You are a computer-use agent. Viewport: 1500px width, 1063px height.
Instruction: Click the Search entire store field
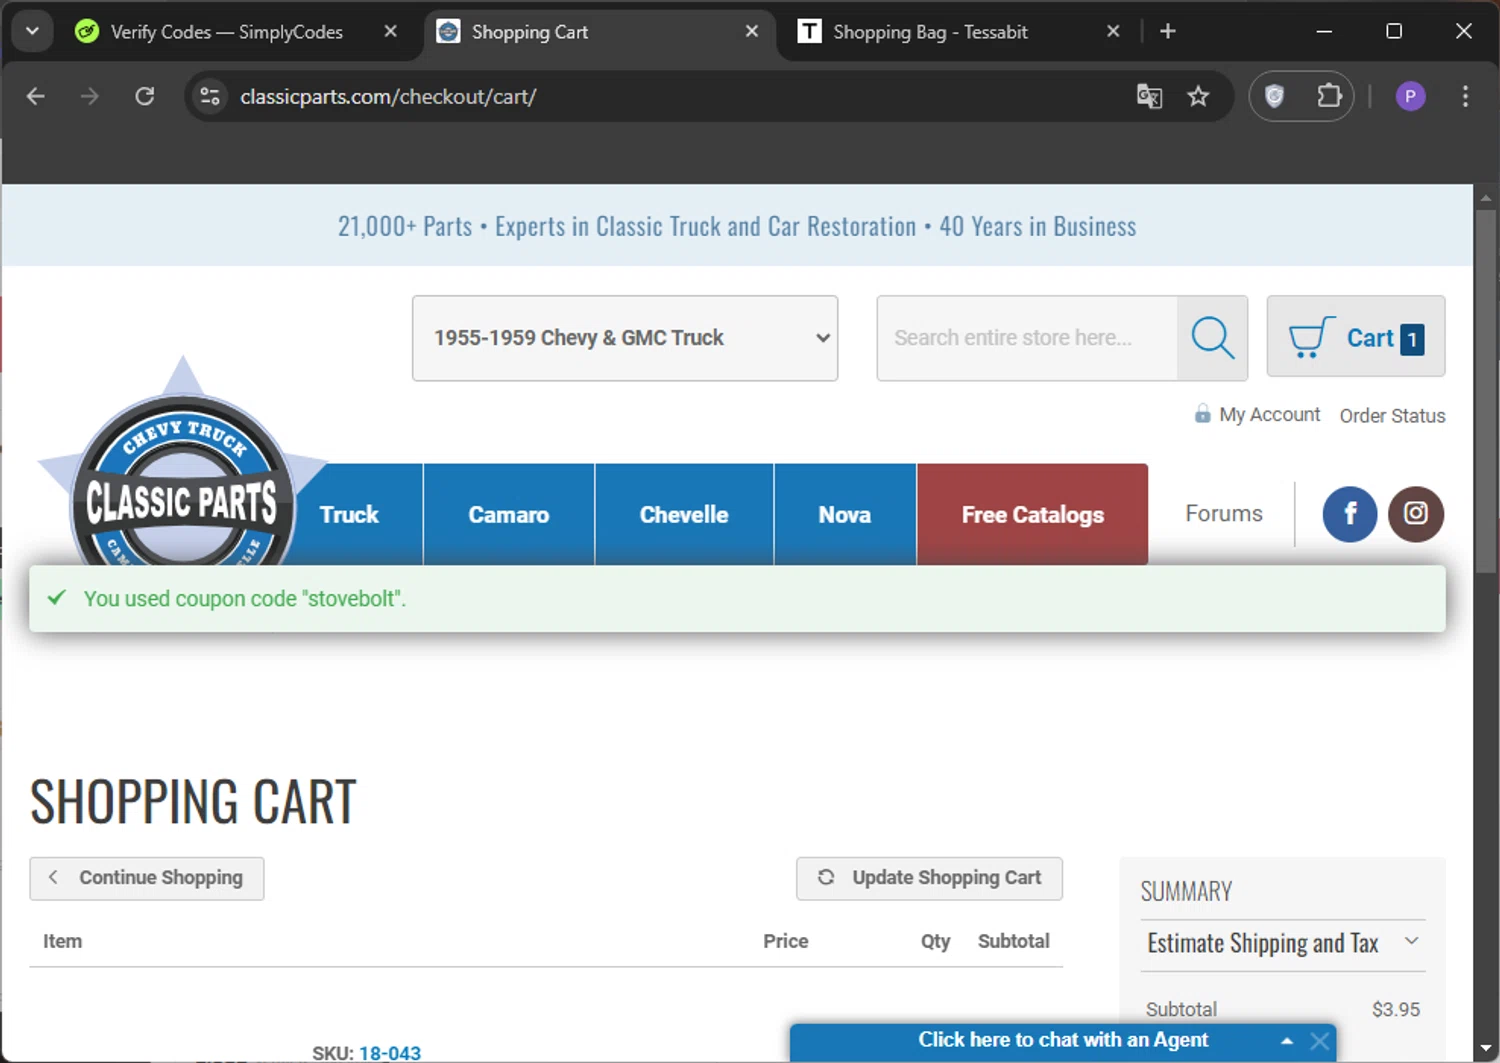pos(1027,338)
